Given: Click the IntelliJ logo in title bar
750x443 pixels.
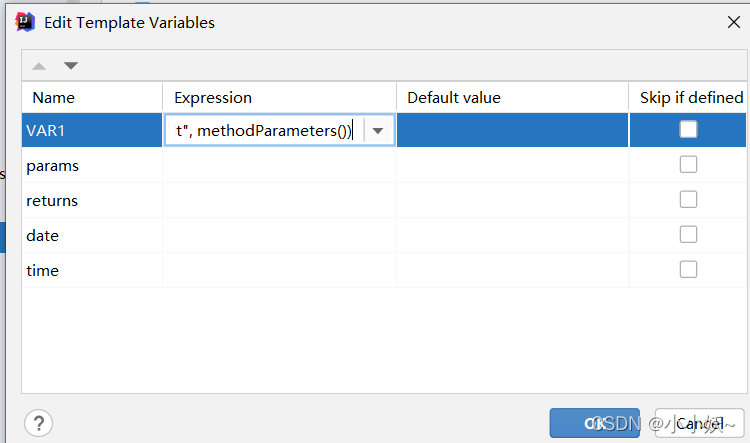Looking at the screenshot, I should (26, 22).
